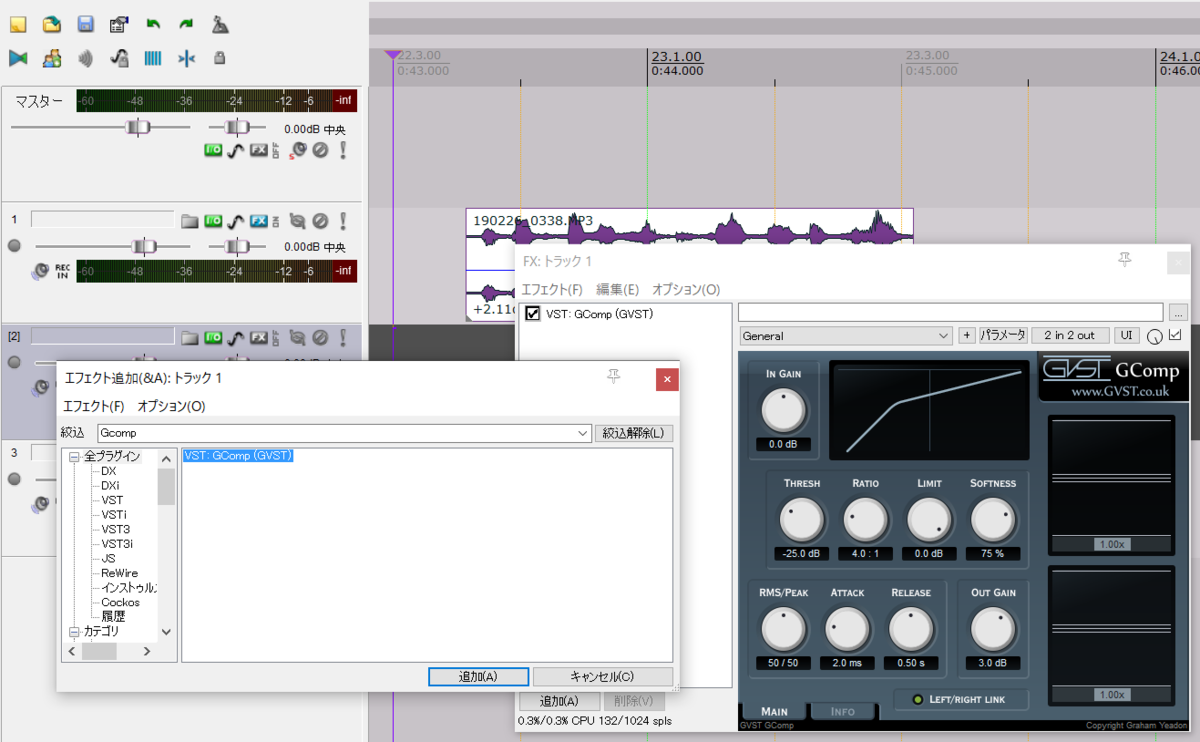Toggle track 1 FX bypass ON indicator
Screen dimensions: 1200x742
click(x=276, y=221)
